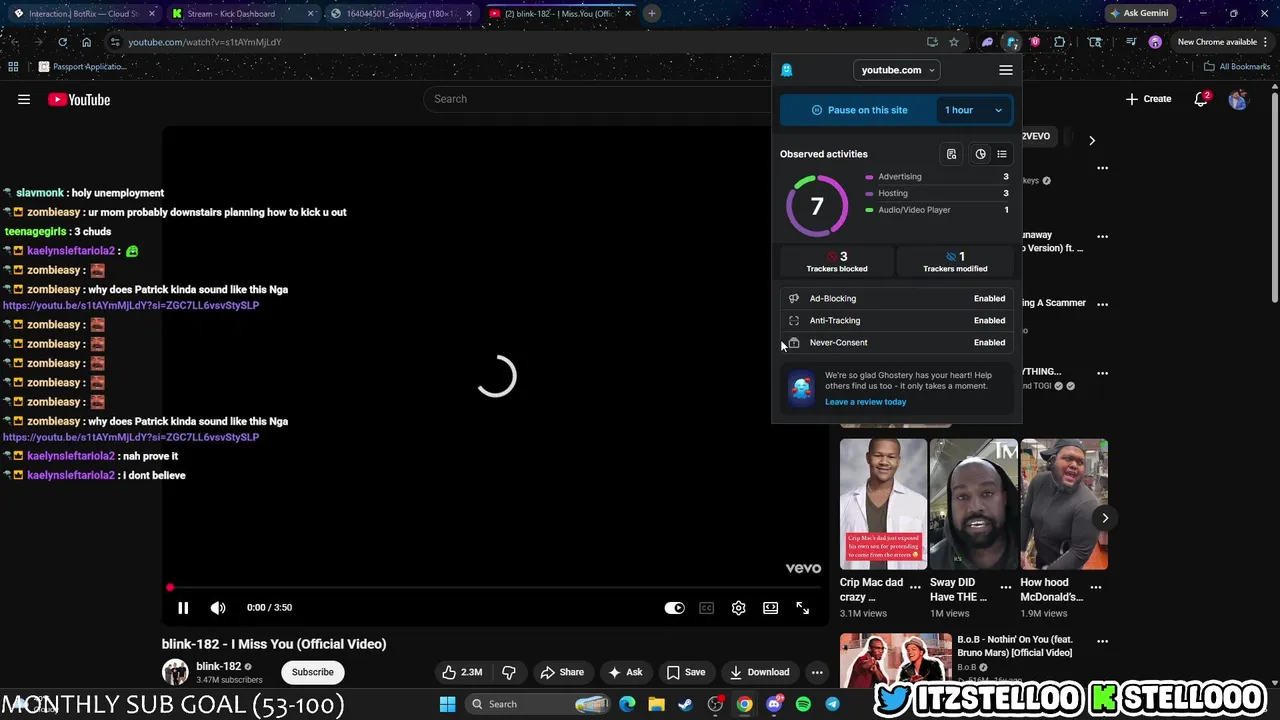Pause the blink-182 video
The image size is (1280, 720).
pyautogui.click(x=183, y=608)
